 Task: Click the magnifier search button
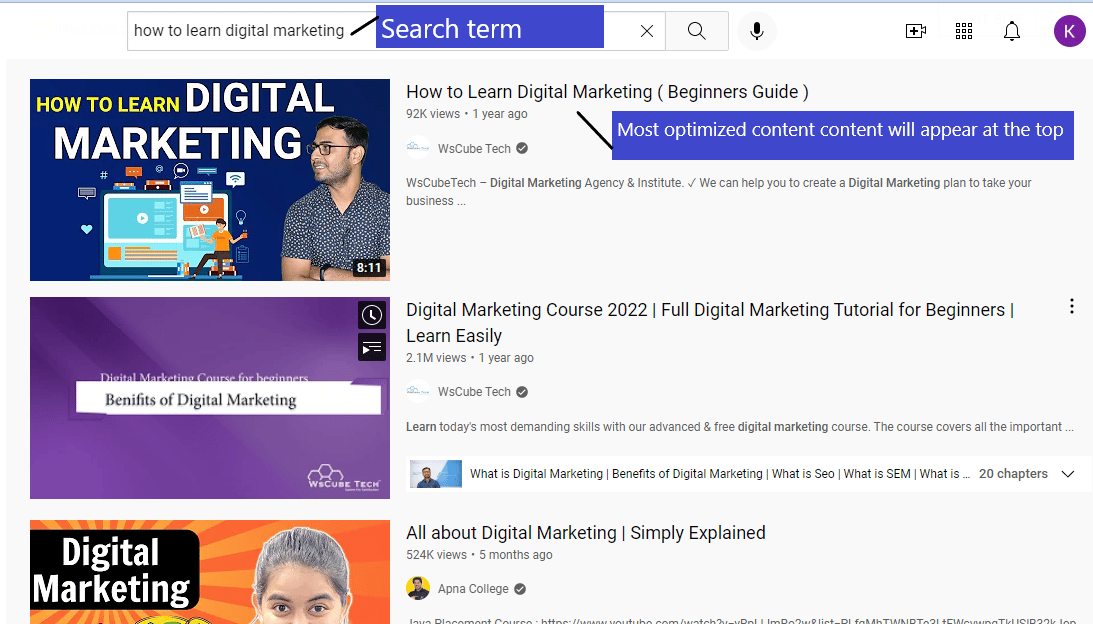coord(696,31)
